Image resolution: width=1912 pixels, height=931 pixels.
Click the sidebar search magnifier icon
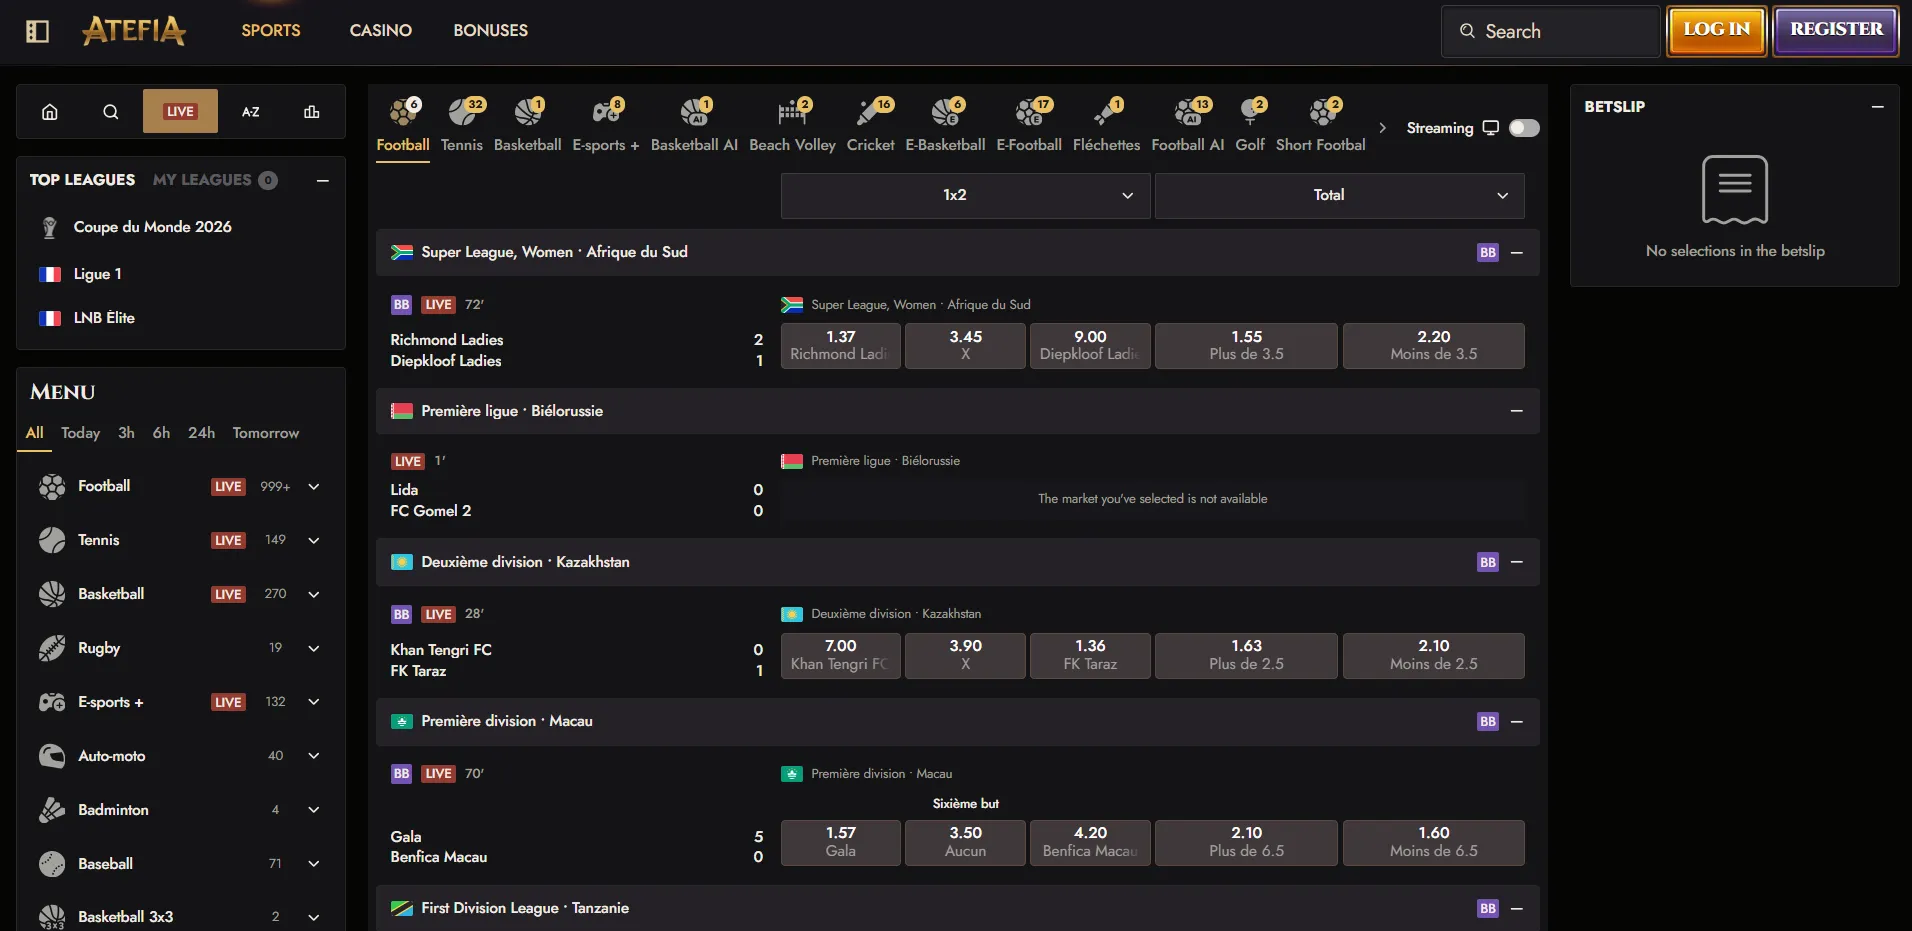click(111, 112)
